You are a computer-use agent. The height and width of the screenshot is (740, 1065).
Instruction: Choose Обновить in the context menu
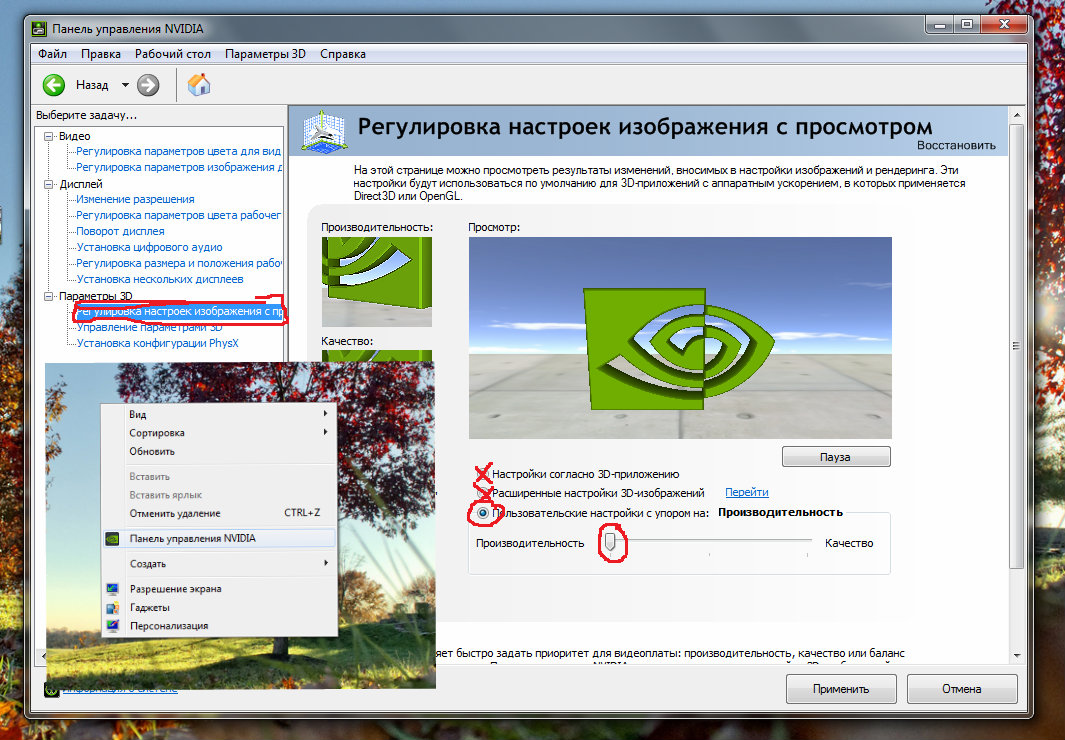tap(219, 451)
